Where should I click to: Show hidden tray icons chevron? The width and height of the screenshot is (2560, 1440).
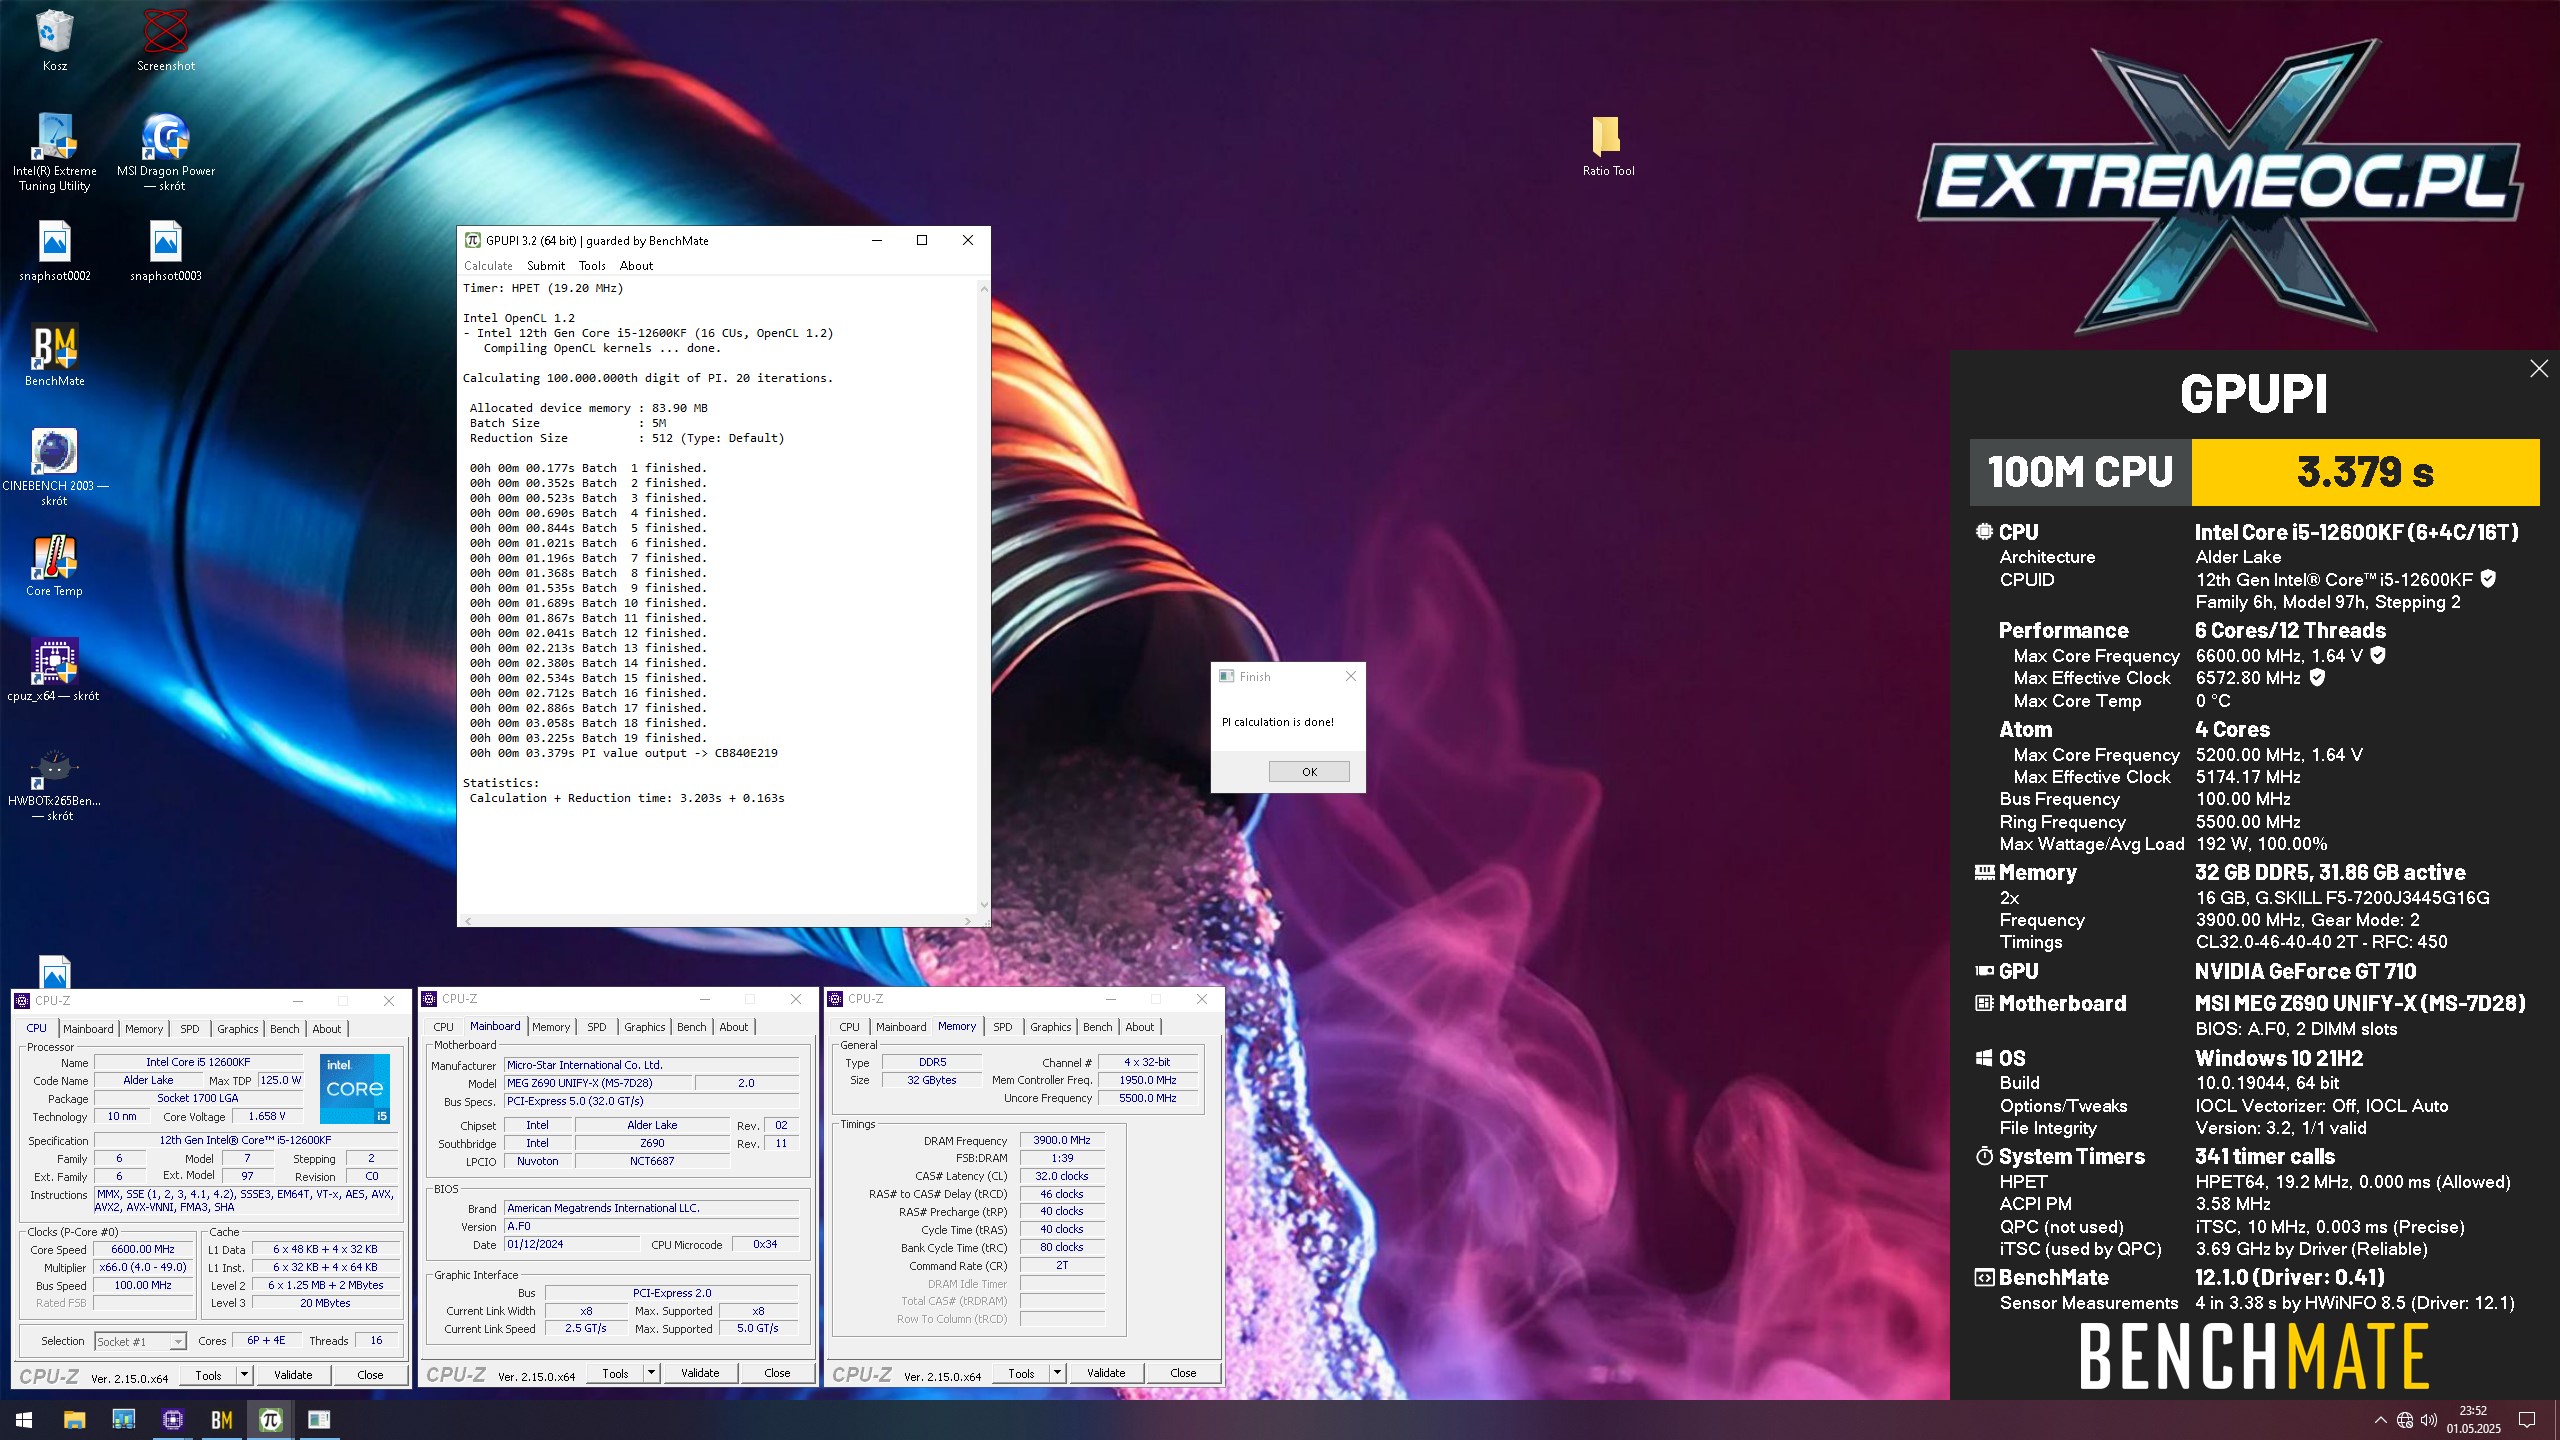(x=2380, y=1420)
